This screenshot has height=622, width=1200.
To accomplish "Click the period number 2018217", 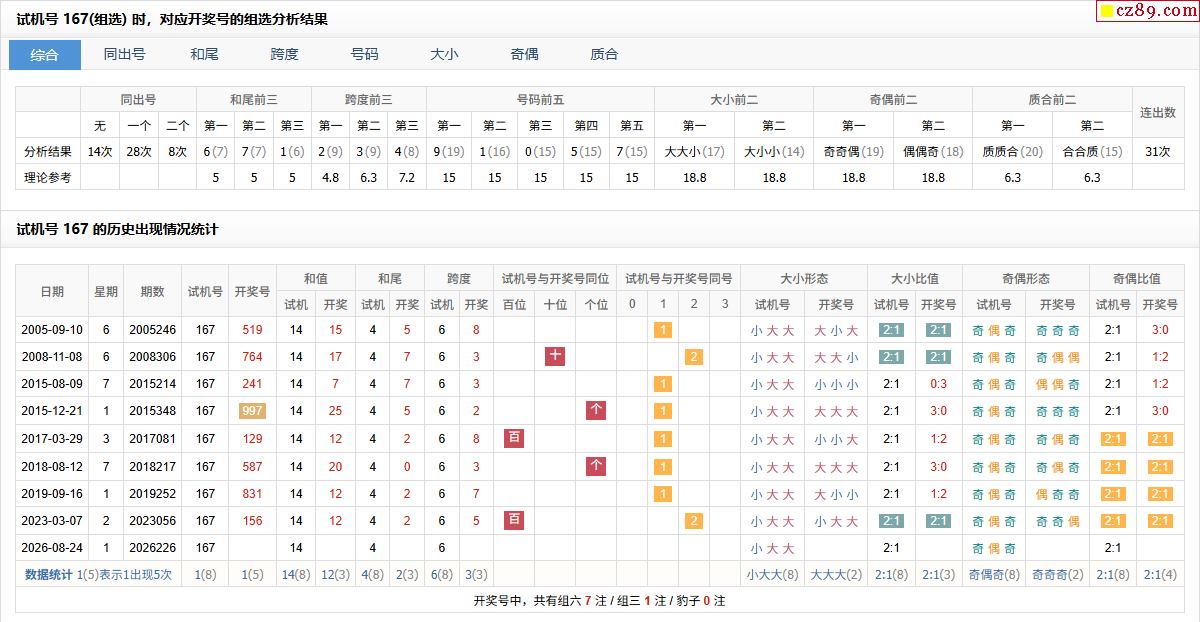I will click(x=152, y=466).
